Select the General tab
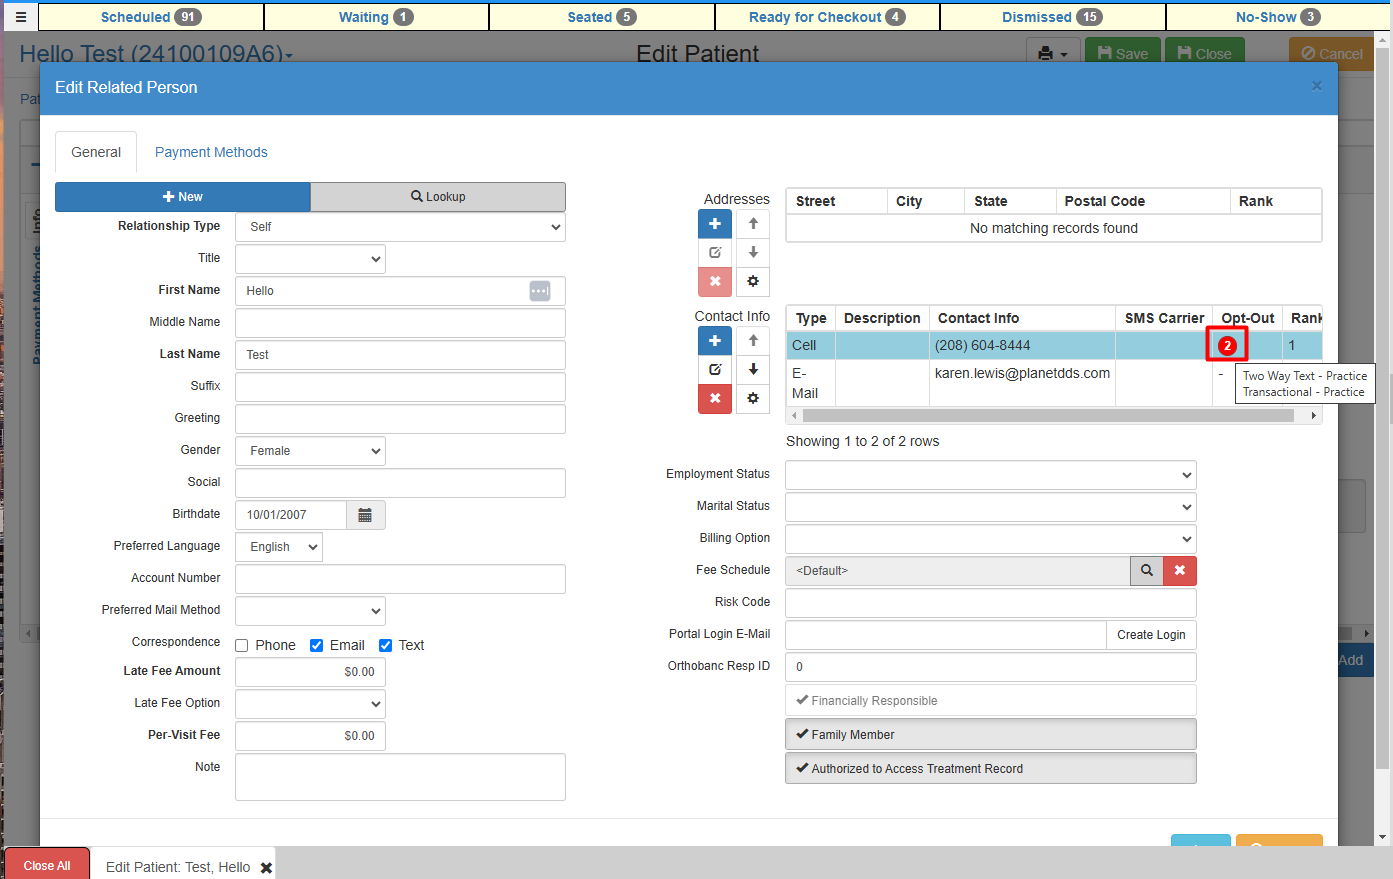This screenshot has width=1393, height=879. pos(96,152)
